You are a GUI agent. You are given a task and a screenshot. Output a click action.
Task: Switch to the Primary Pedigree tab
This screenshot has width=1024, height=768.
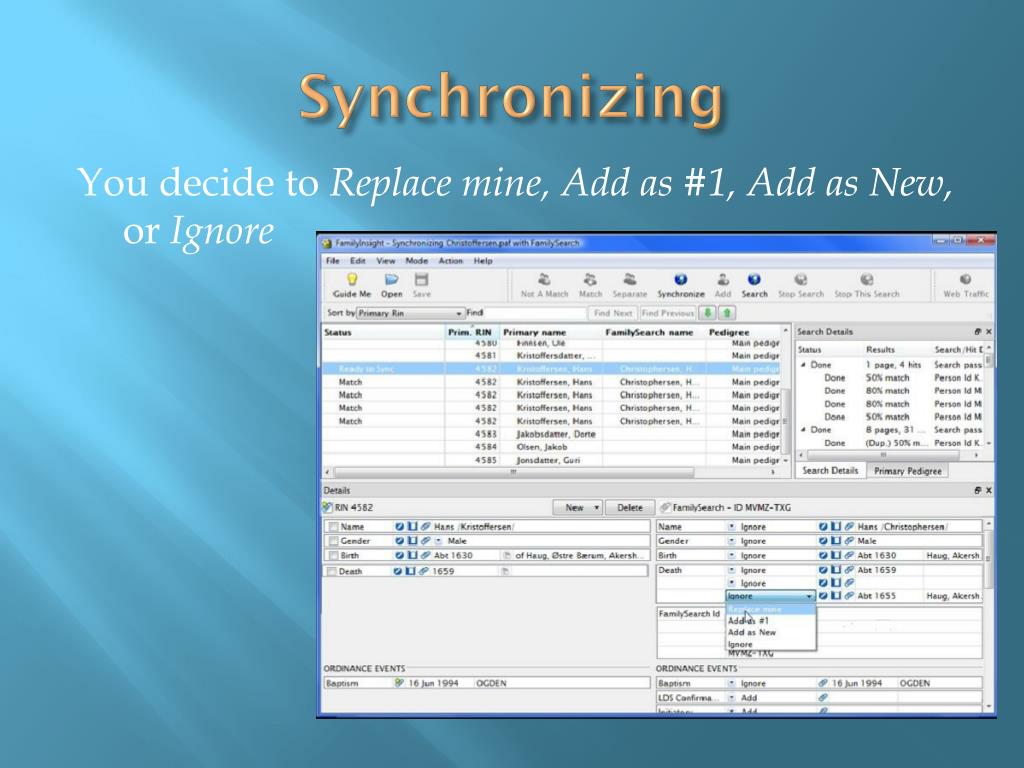click(907, 471)
